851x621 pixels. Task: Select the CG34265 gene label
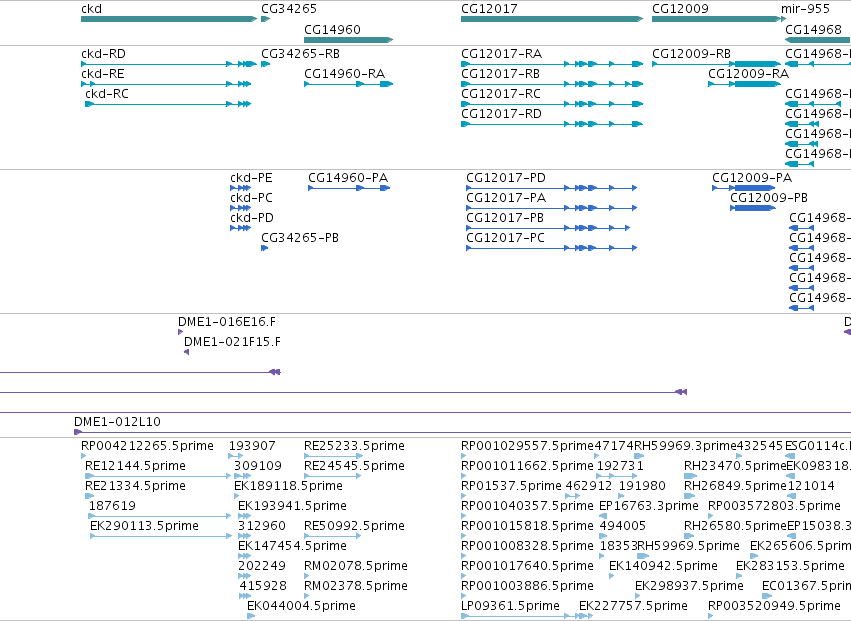pos(289,9)
